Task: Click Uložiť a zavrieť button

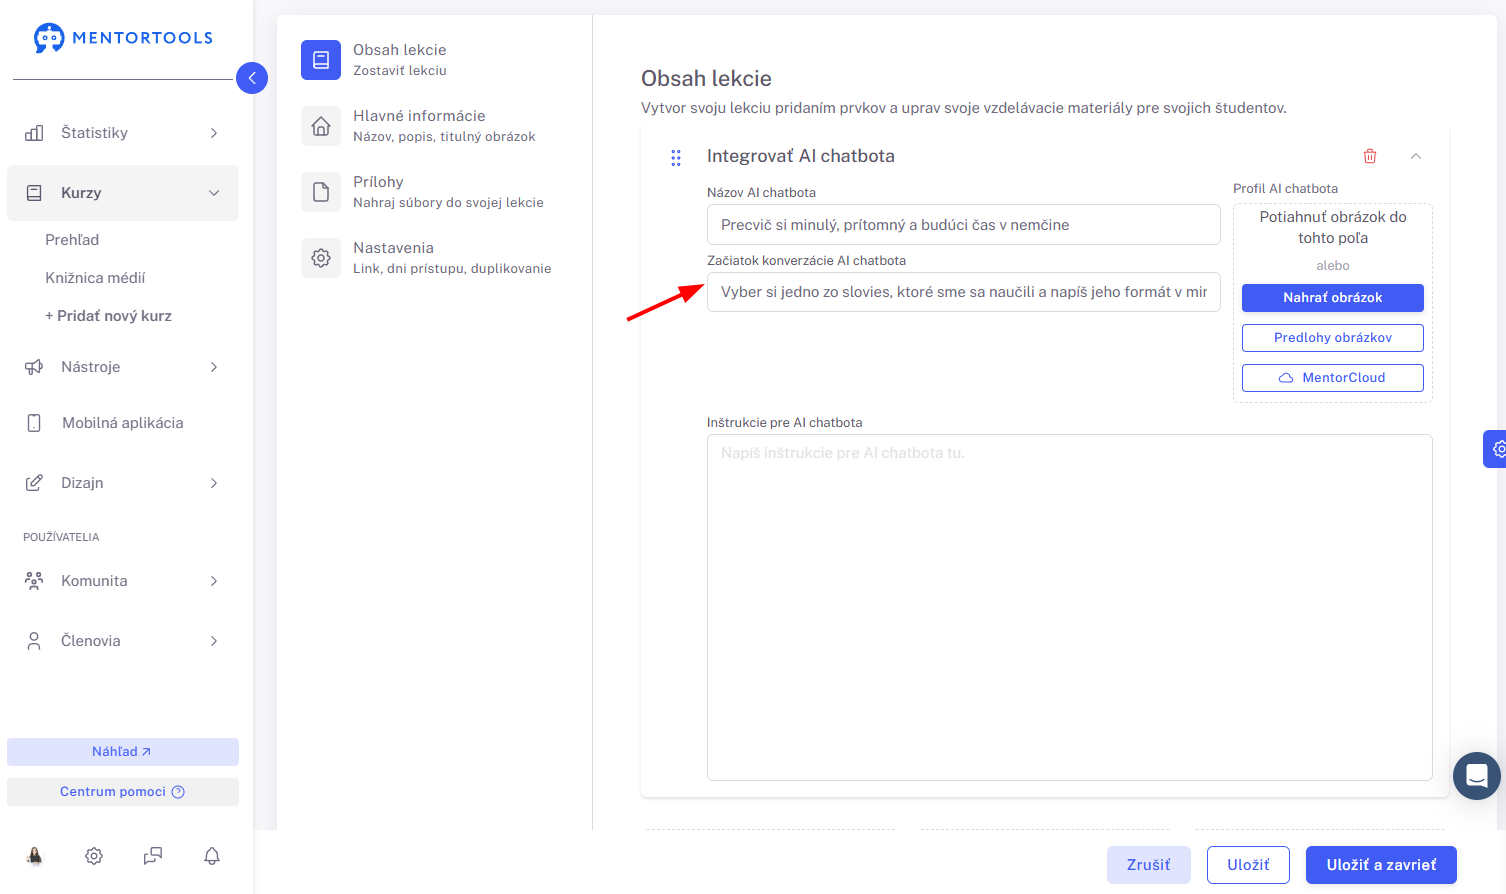Action: tap(1381, 865)
